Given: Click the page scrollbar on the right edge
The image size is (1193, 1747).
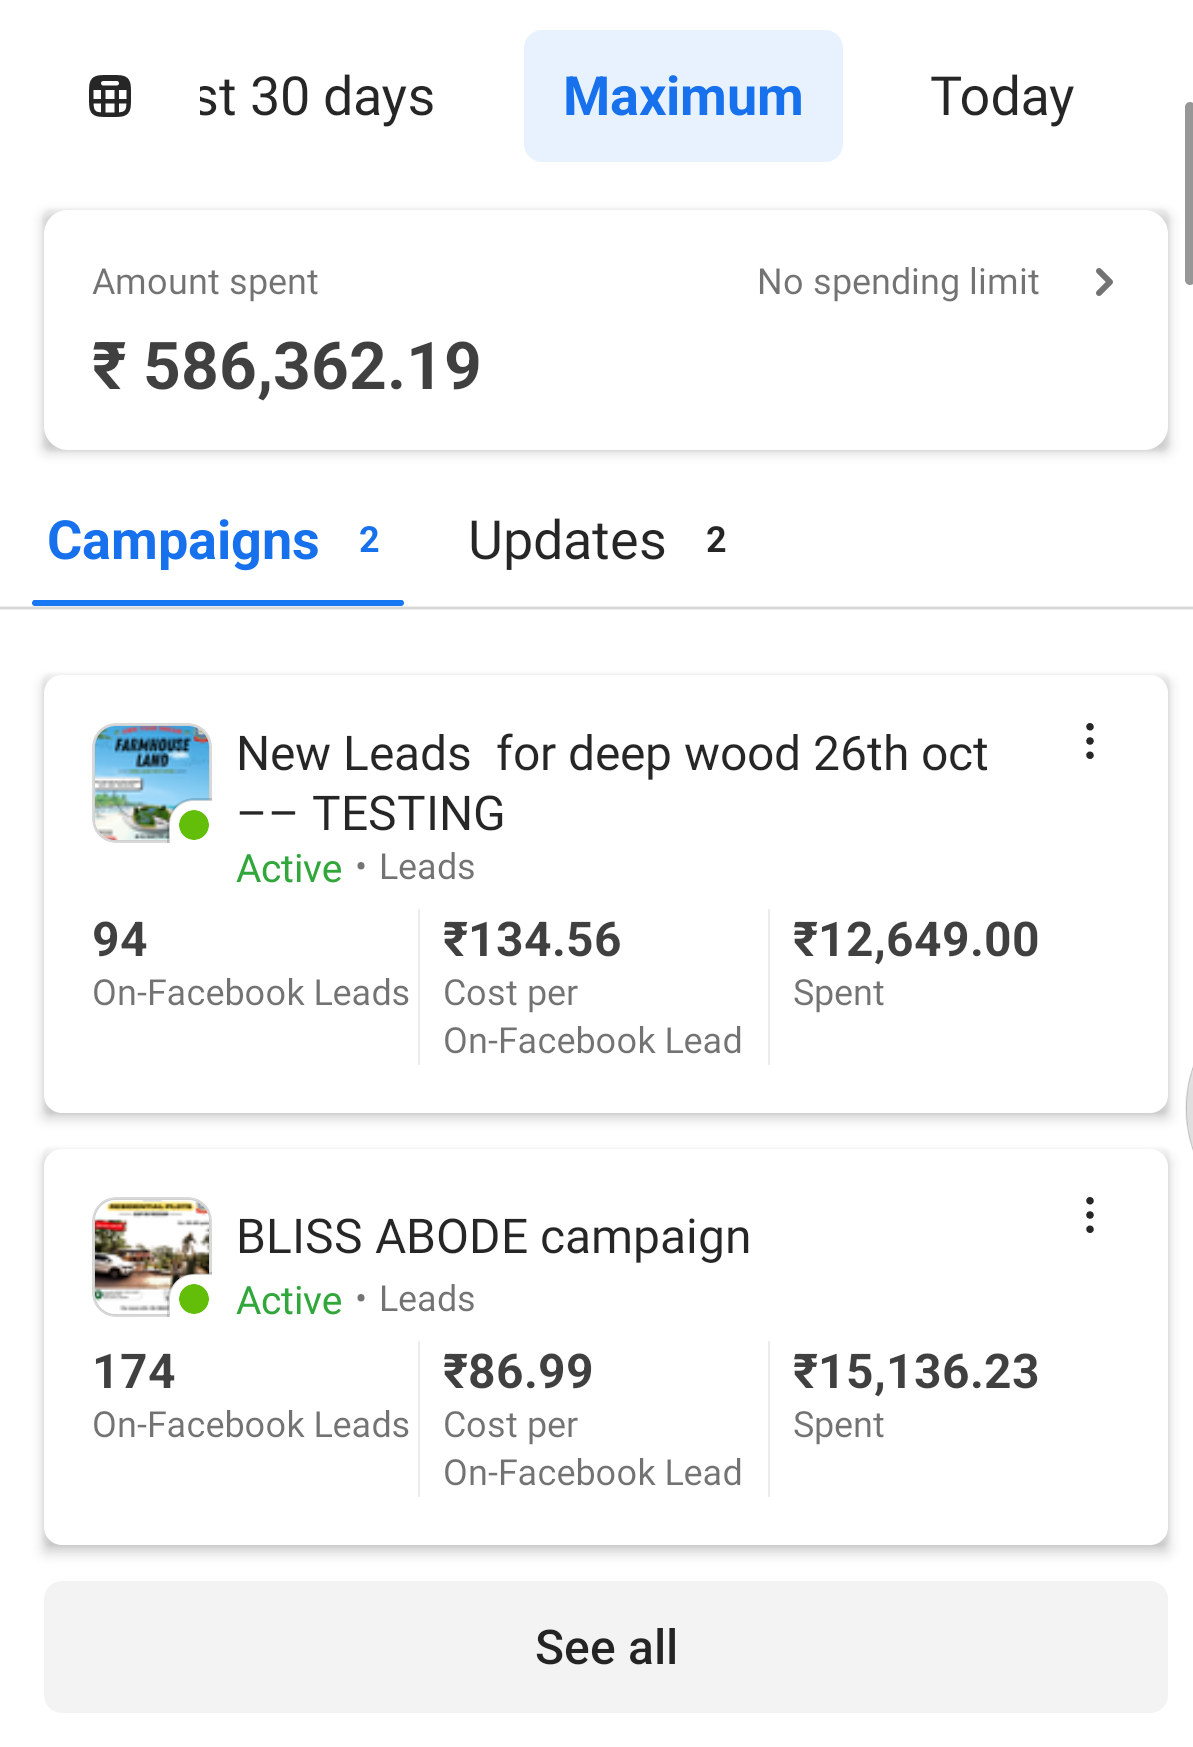Looking at the screenshot, I should coord(1187,192).
